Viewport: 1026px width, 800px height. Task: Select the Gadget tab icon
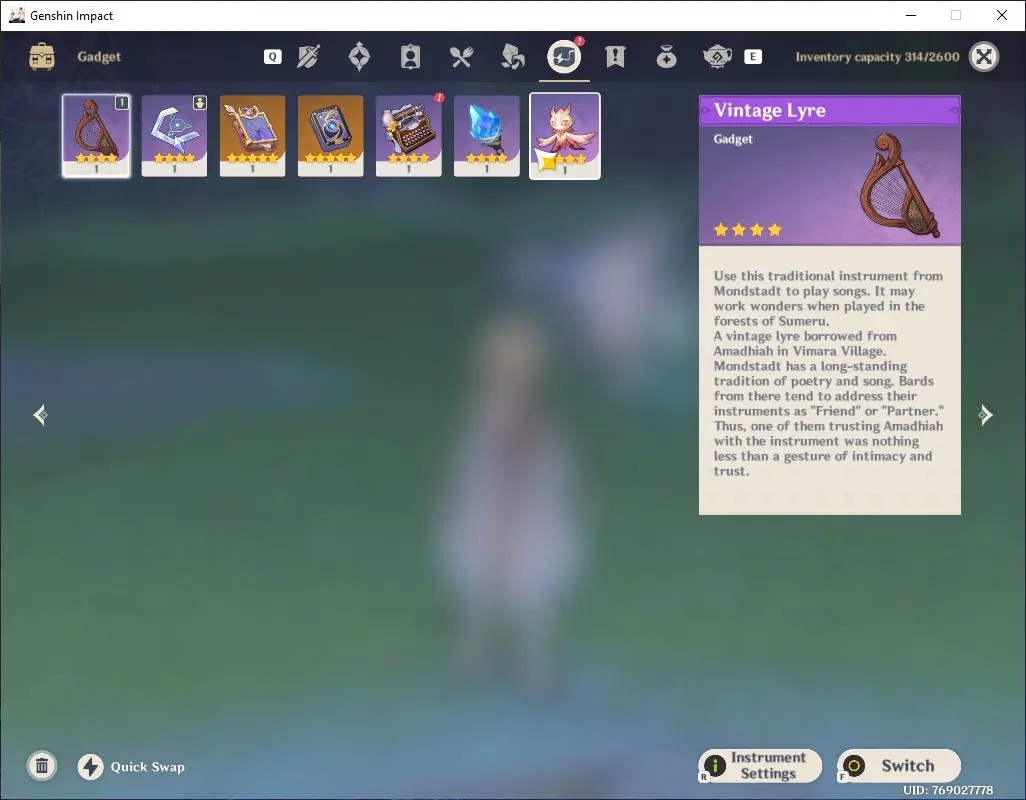[x=564, y=57]
